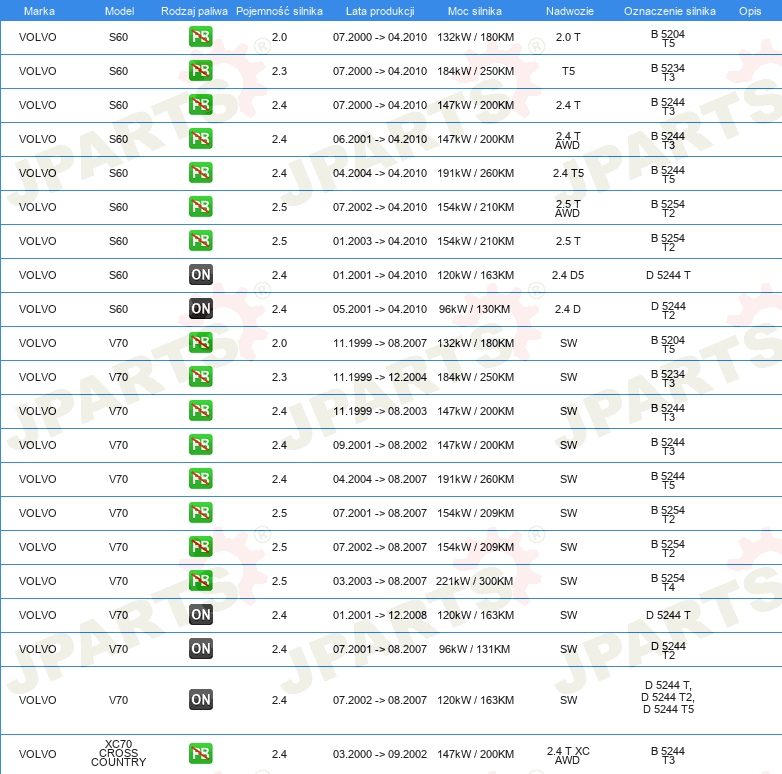Click the Model column header
The image size is (782, 774).
[119, 11]
